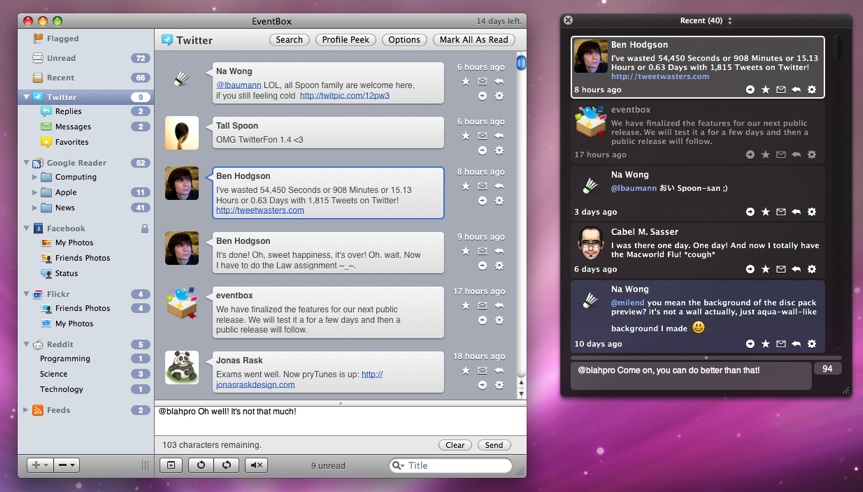Image resolution: width=863 pixels, height=492 pixels.
Task: Click the Facebook lock icon
Action: coord(144,228)
